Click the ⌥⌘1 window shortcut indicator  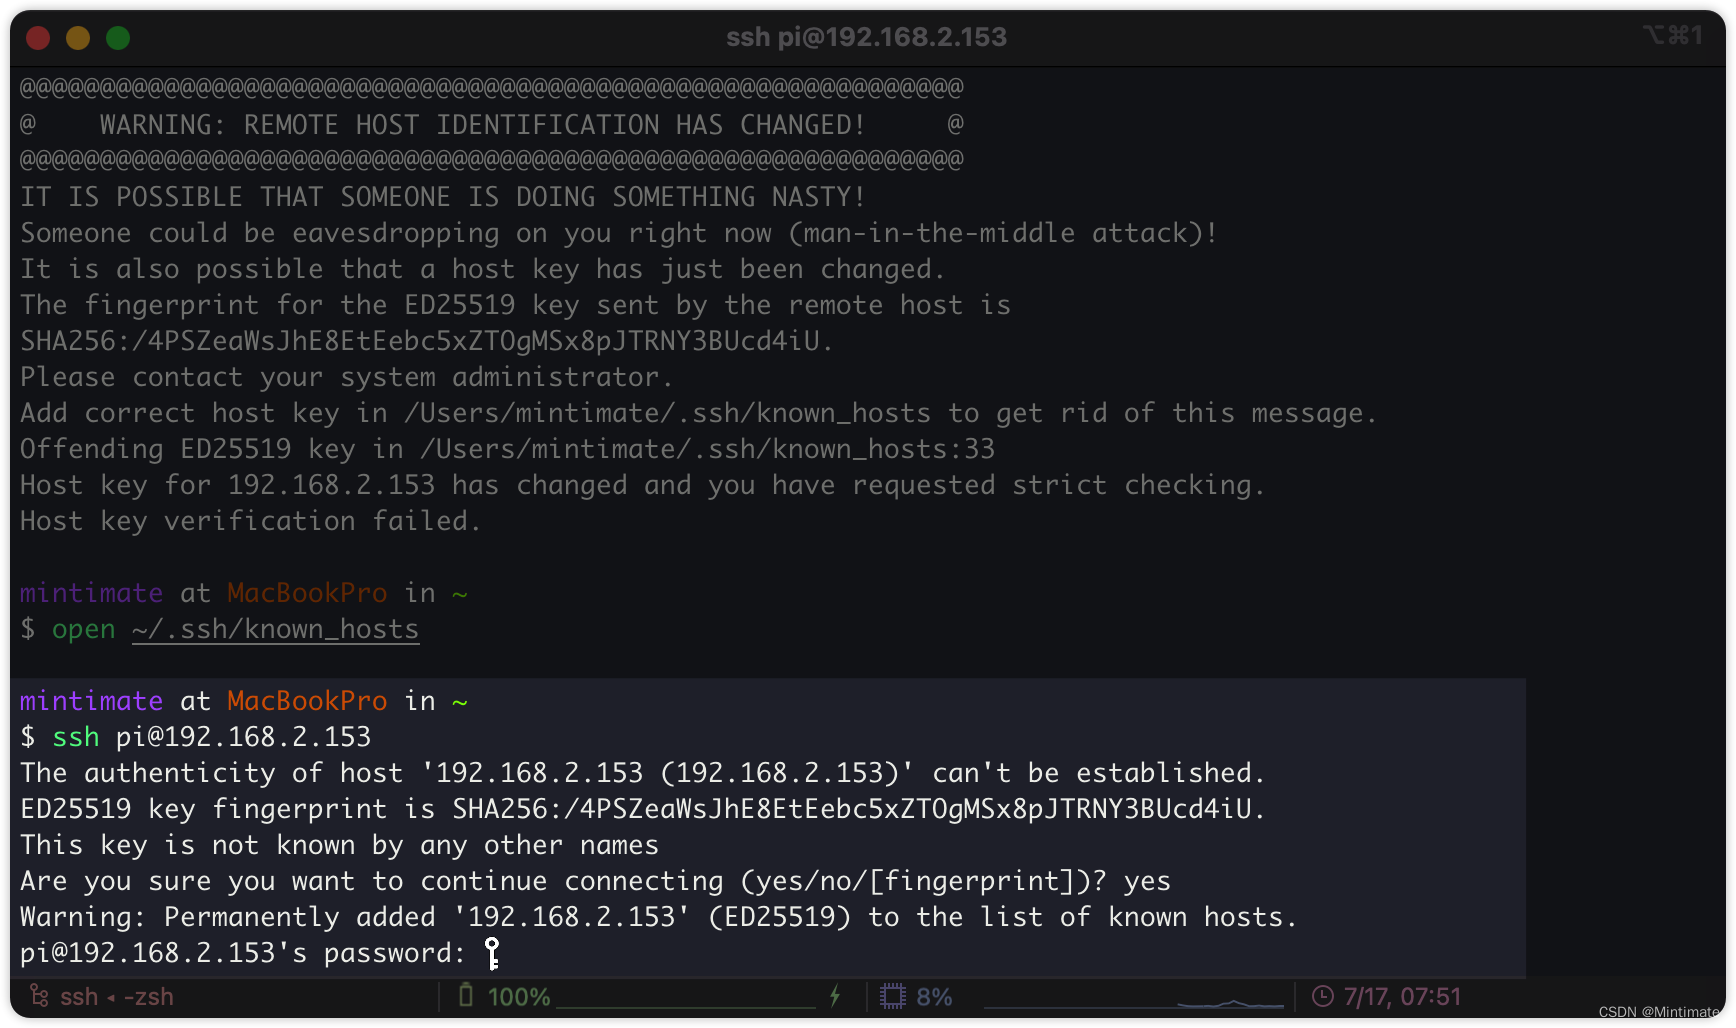pos(1672,36)
